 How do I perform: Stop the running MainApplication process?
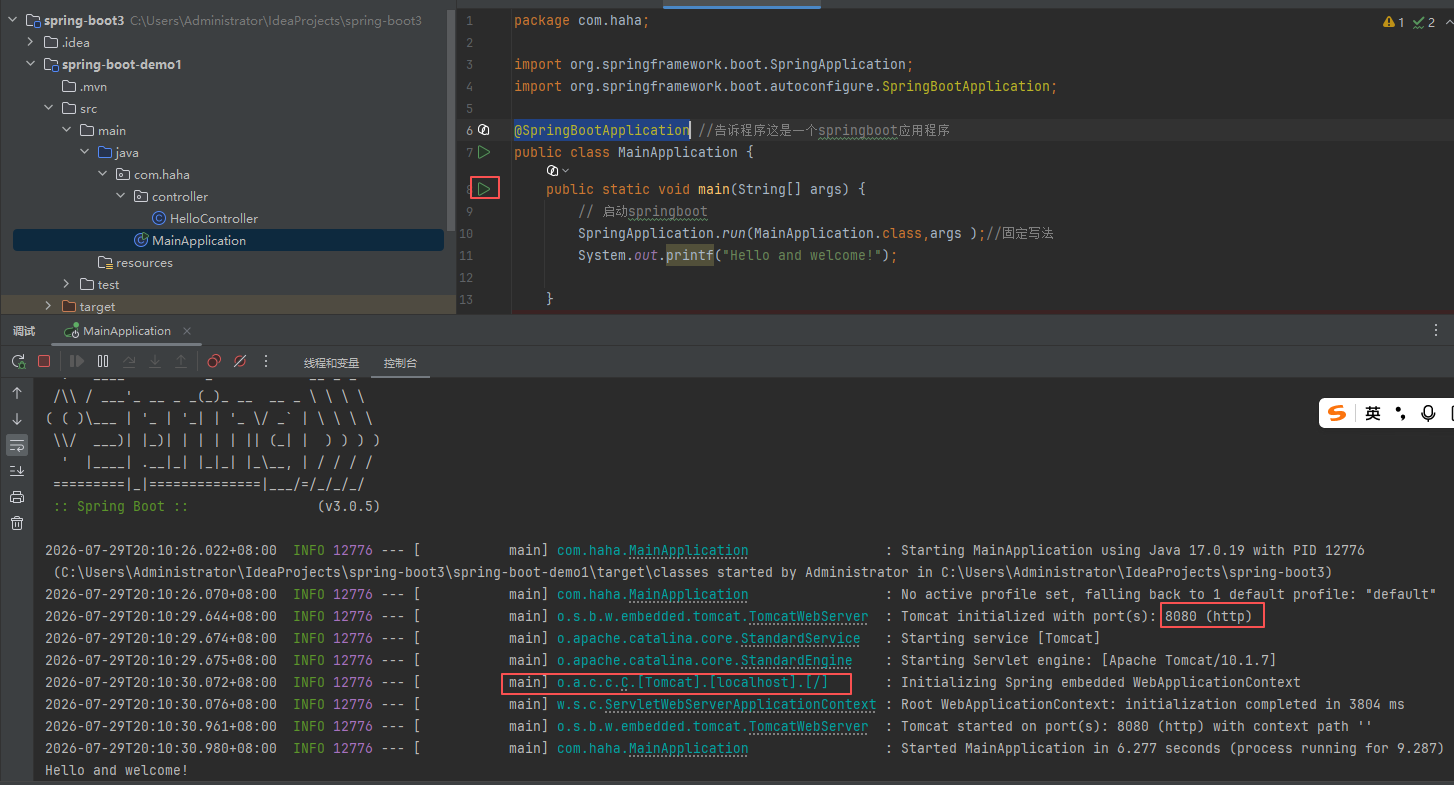pos(44,361)
